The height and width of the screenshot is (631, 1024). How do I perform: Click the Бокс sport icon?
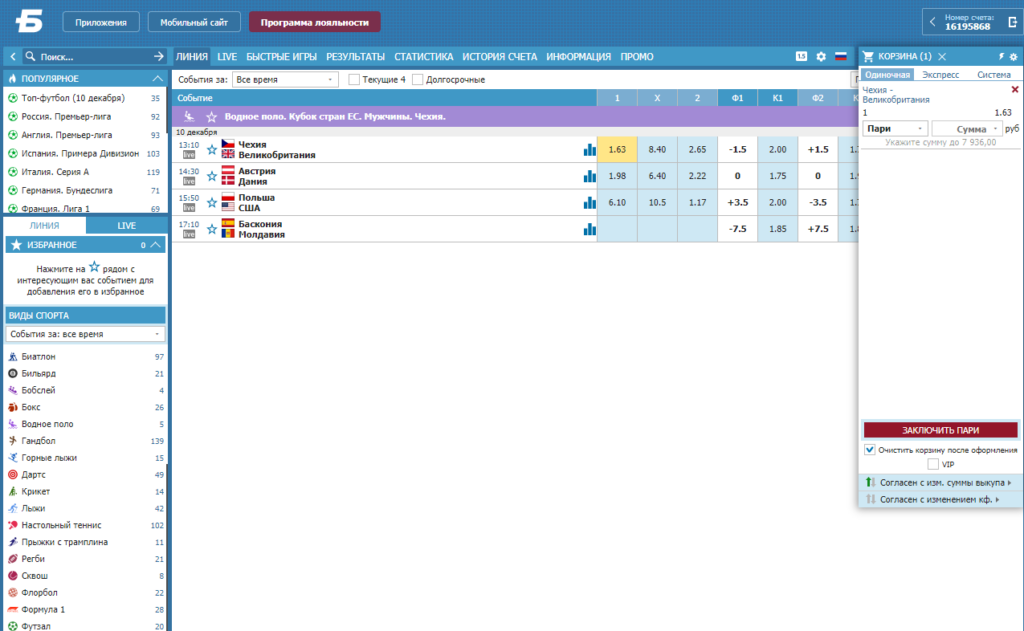pos(12,407)
